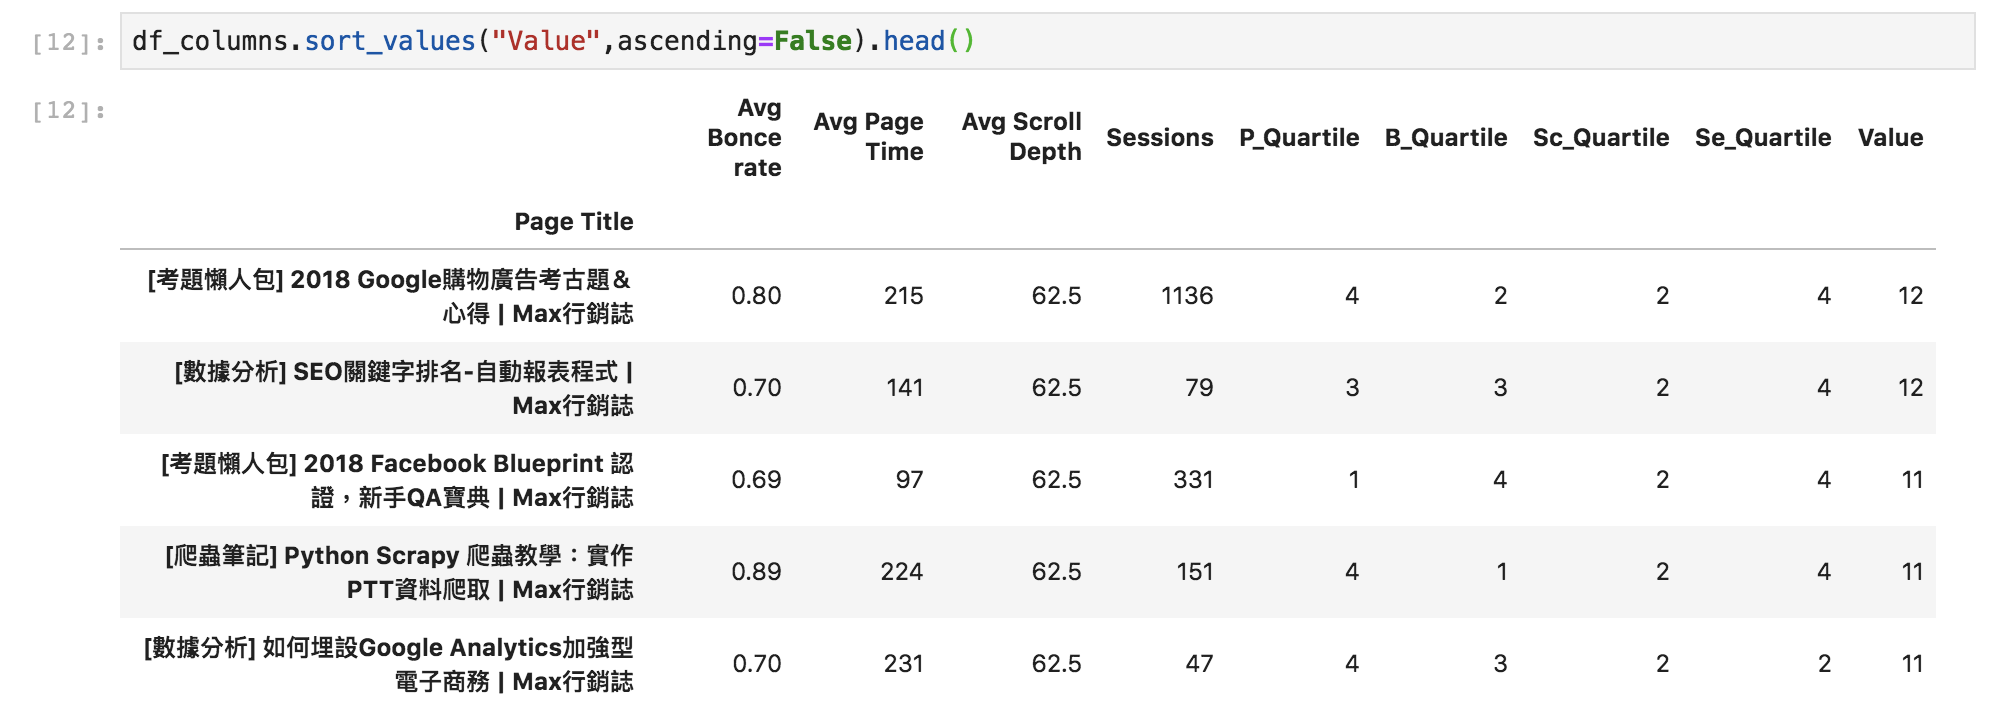Select the In [12] input prompt

pos(69,42)
